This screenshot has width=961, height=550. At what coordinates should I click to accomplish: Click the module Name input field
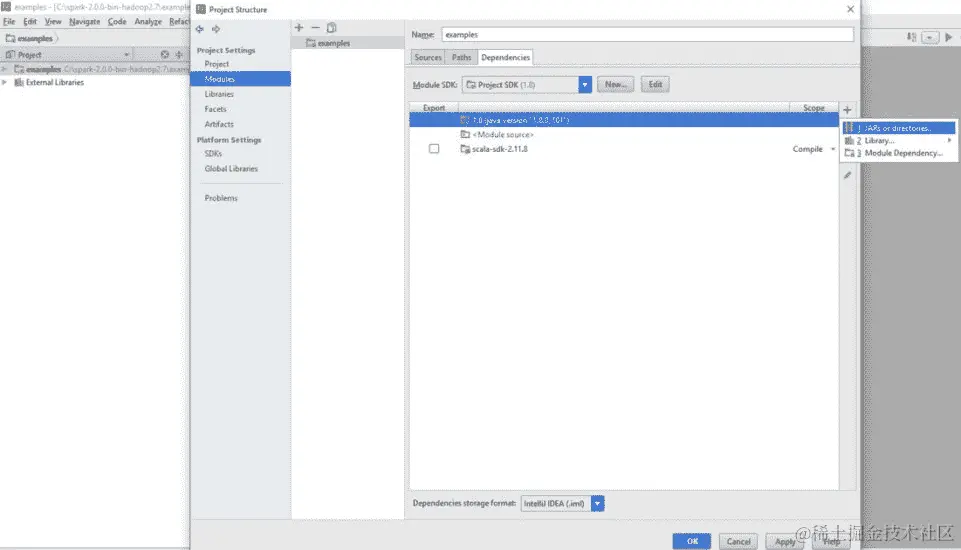point(647,35)
